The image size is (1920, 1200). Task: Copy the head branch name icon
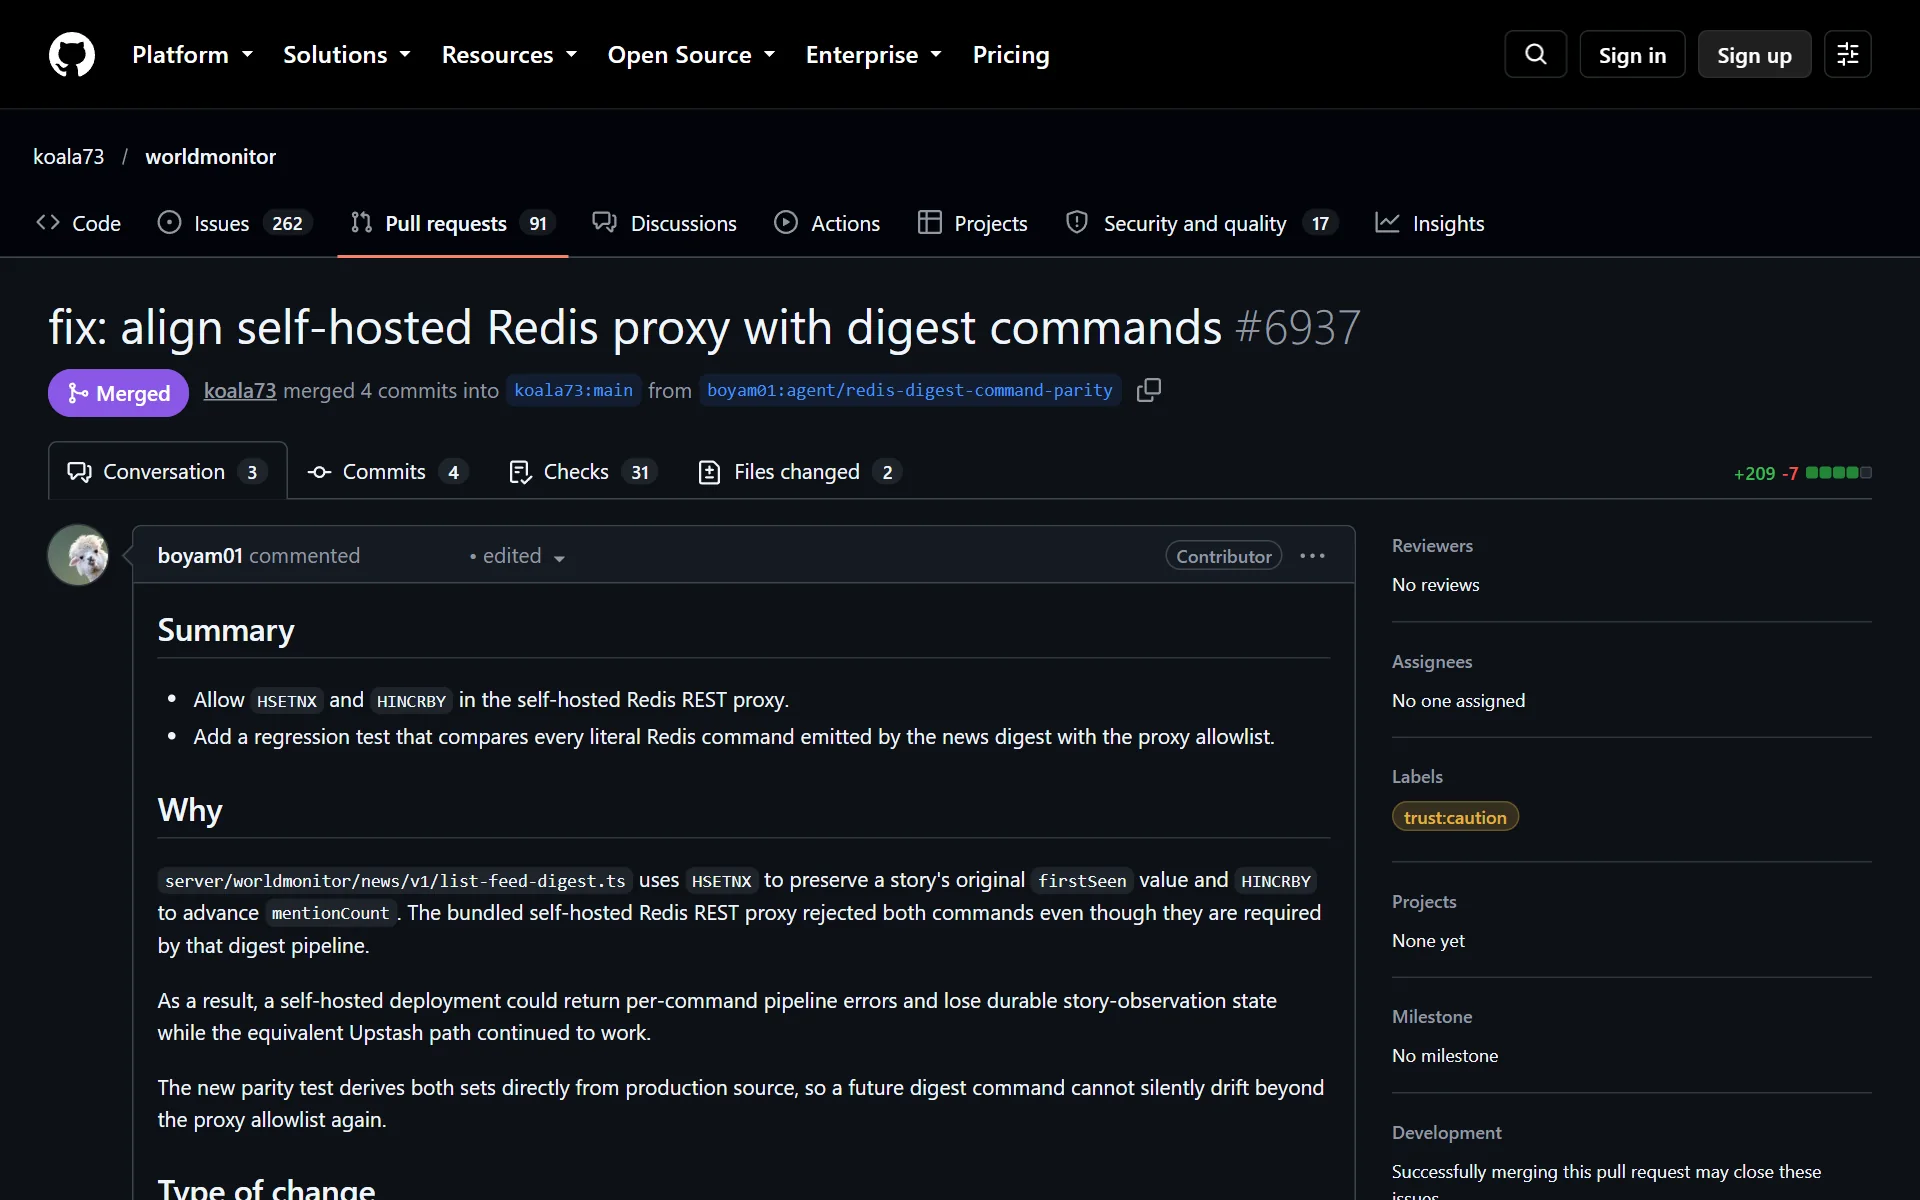[x=1149, y=390]
